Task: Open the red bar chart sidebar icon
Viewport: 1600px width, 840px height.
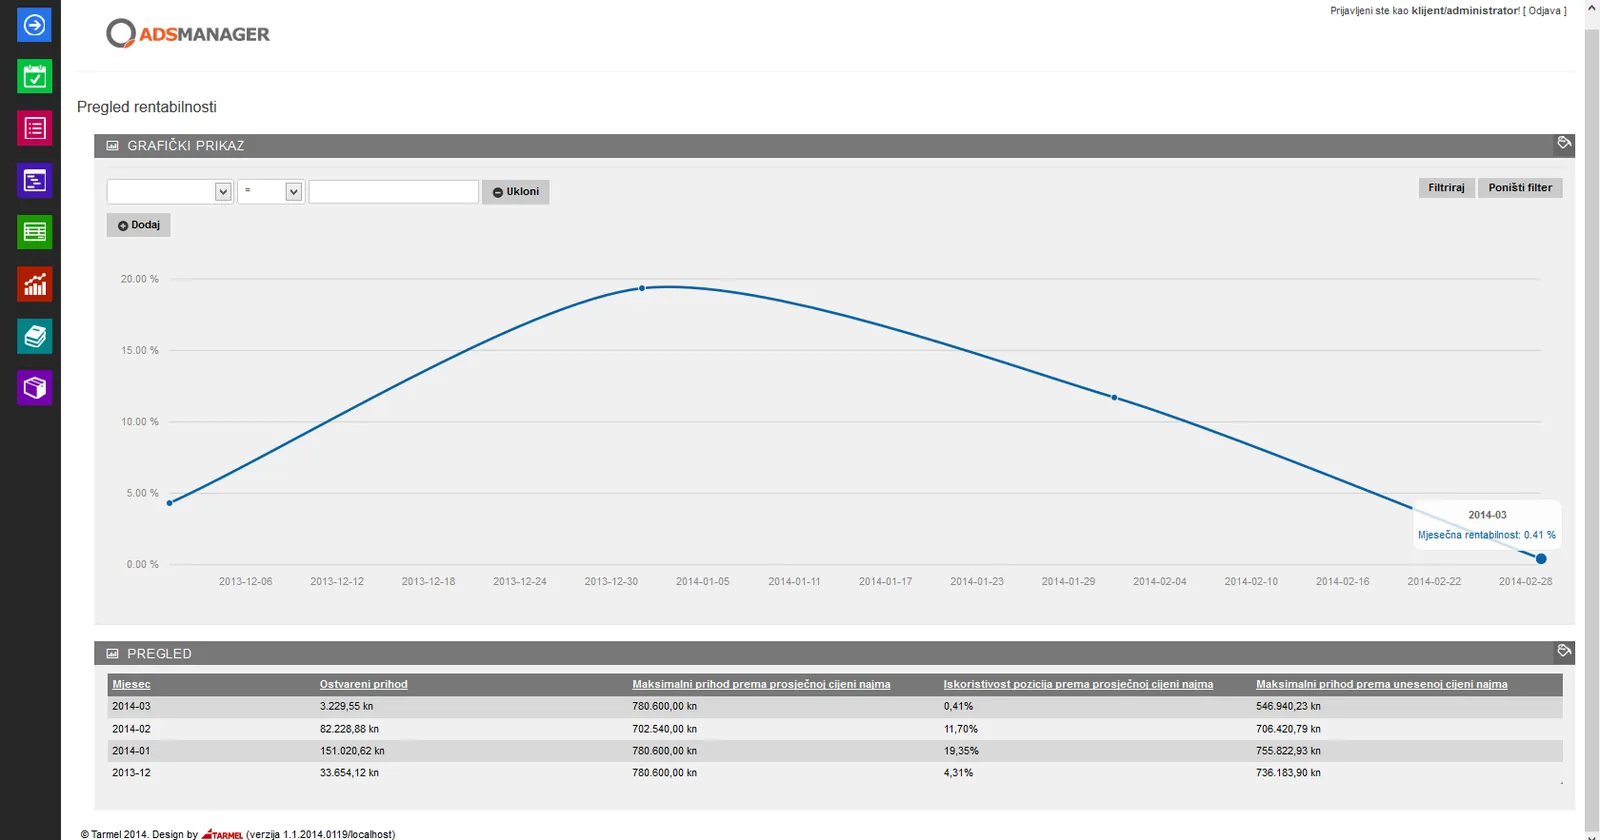Action: [34, 285]
